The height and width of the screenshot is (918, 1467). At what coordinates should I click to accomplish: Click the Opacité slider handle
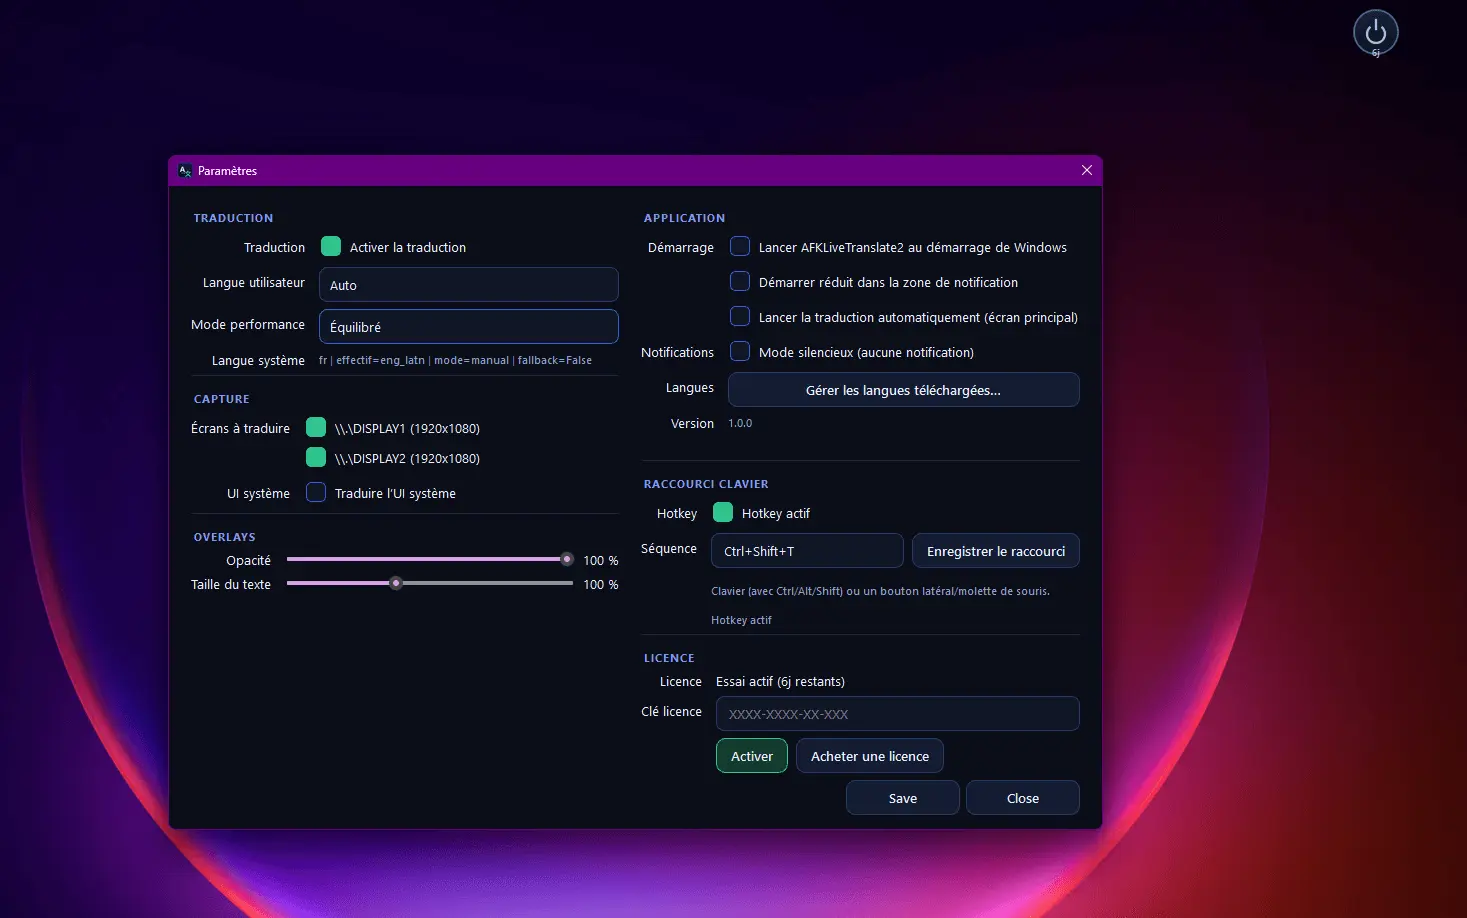(x=567, y=559)
